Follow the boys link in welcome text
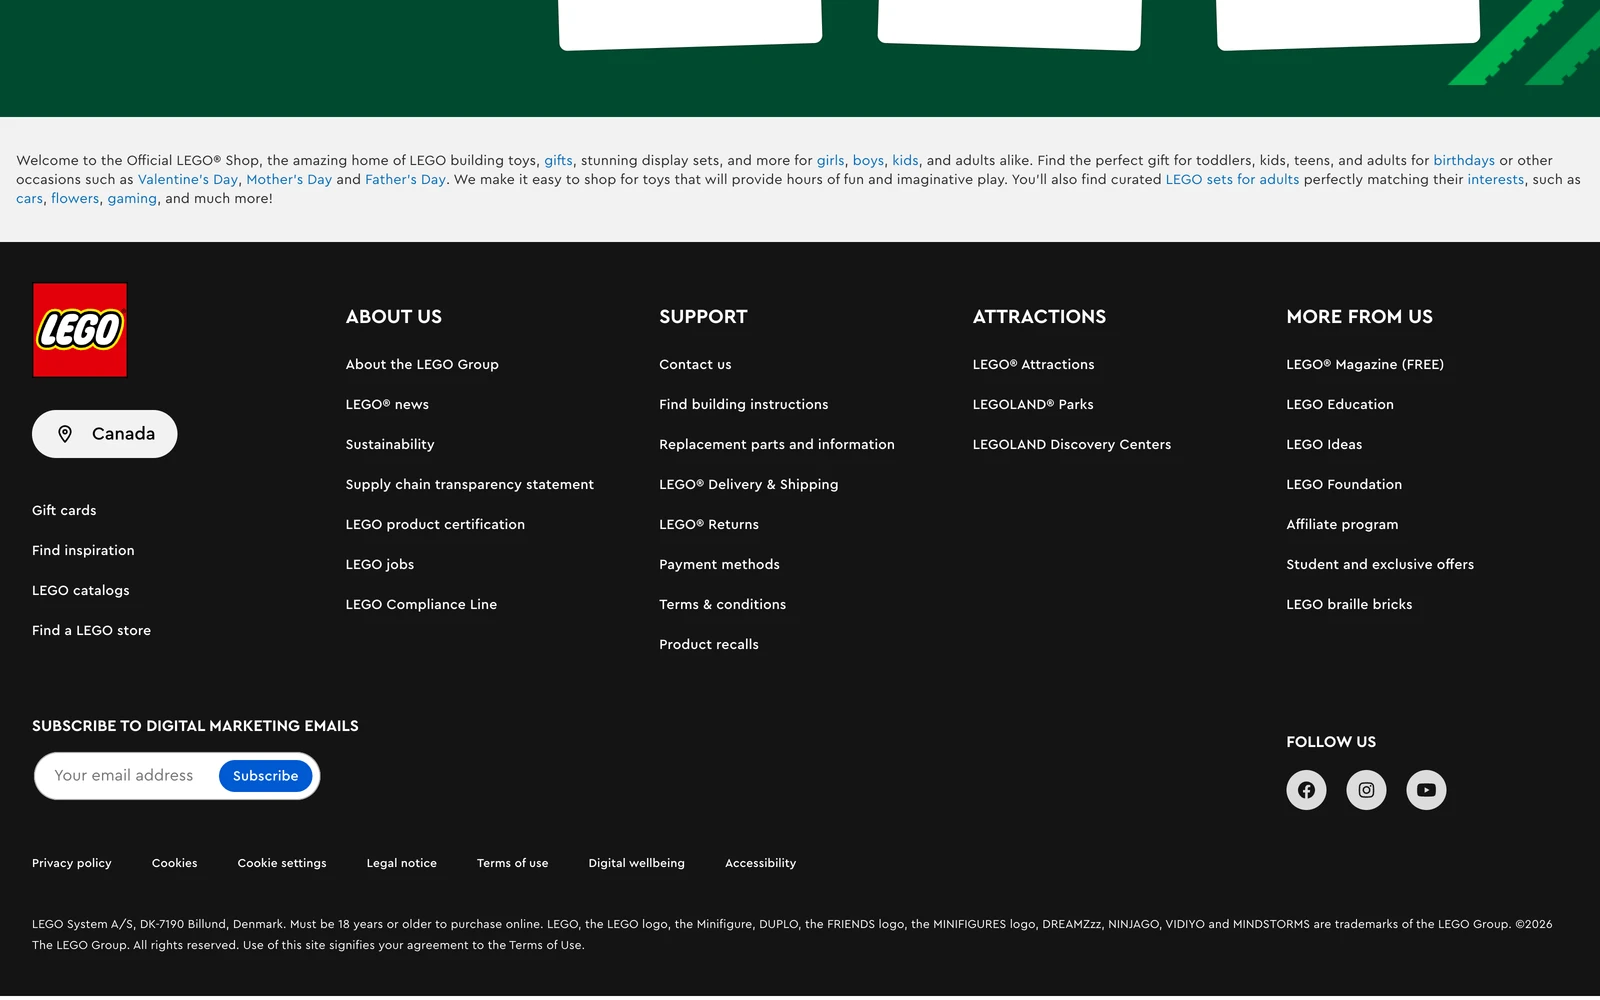The width and height of the screenshot is (1600, 1000). [x=868, y=160]
